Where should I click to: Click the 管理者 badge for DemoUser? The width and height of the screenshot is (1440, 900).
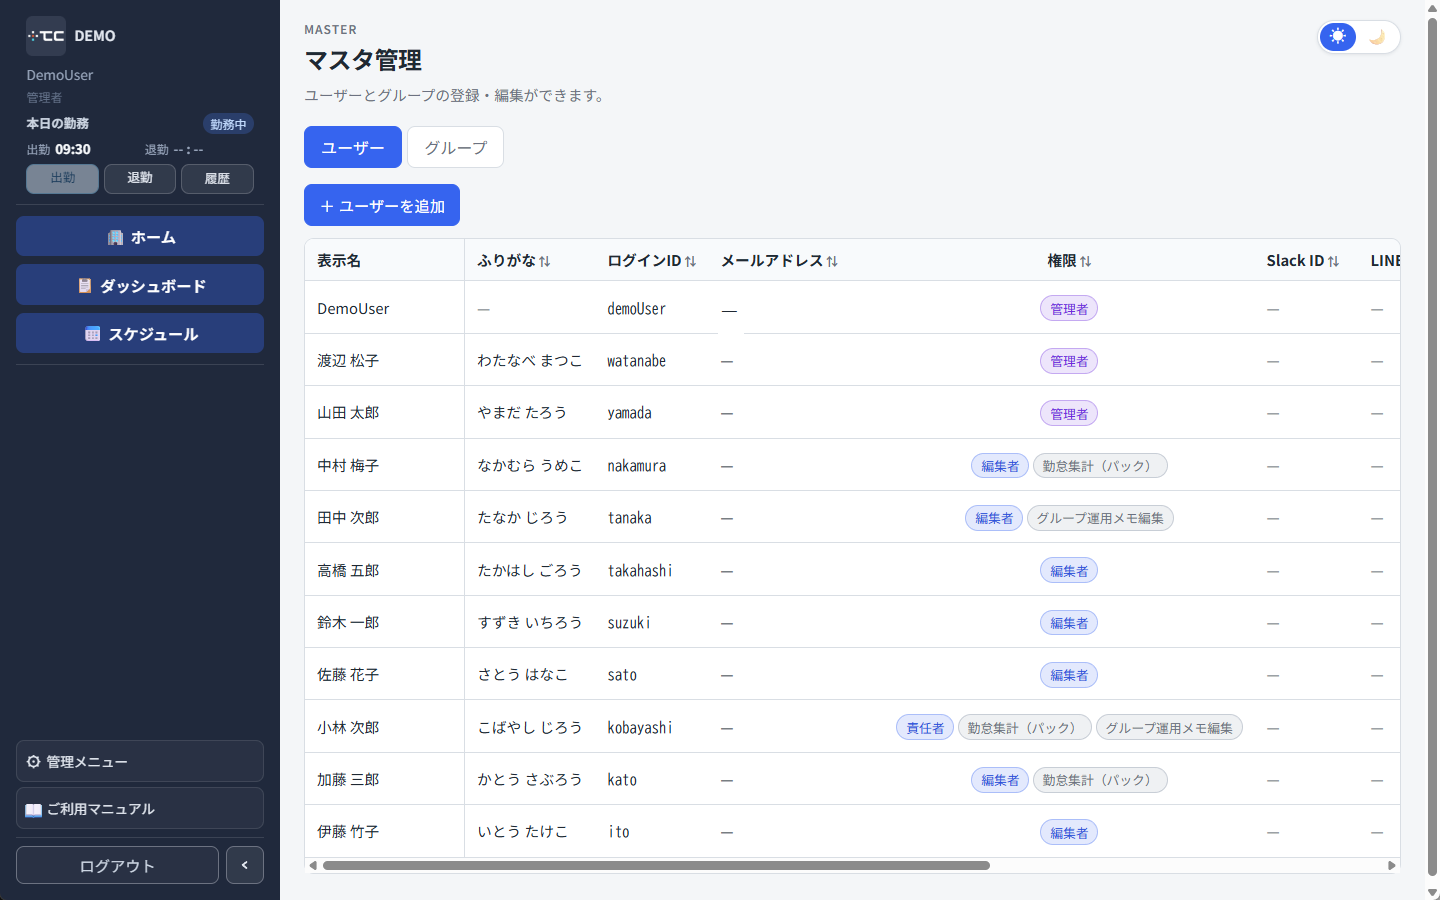coord(1069,309)
